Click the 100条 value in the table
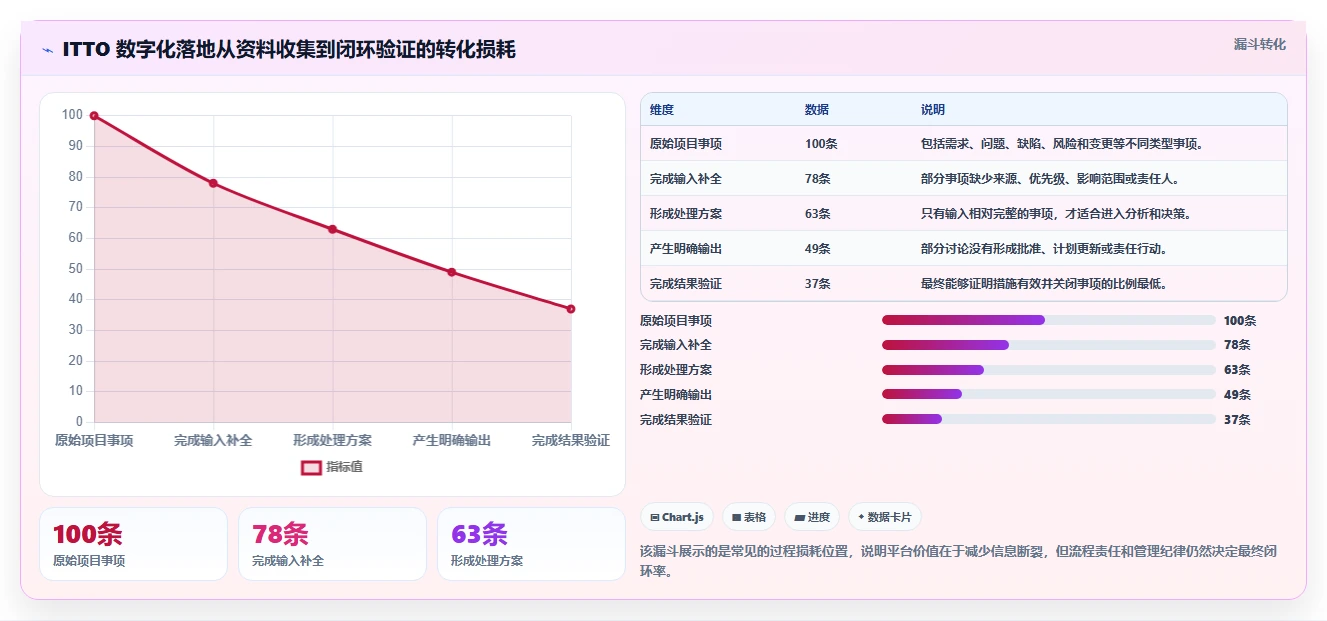 [821, 144]
